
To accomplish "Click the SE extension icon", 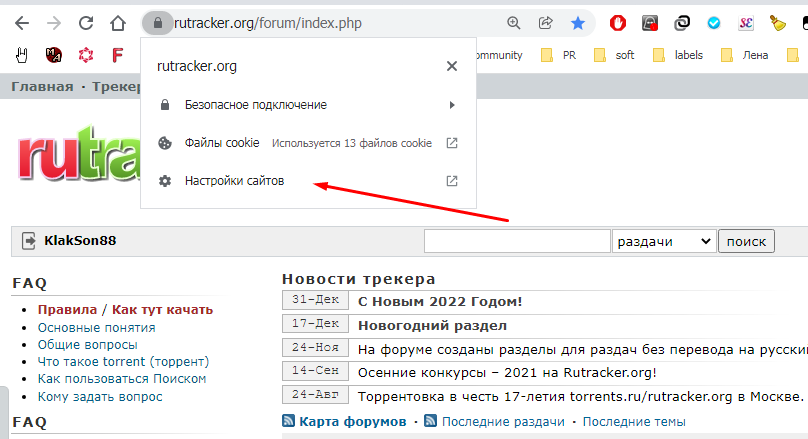I will pos(746,23).
